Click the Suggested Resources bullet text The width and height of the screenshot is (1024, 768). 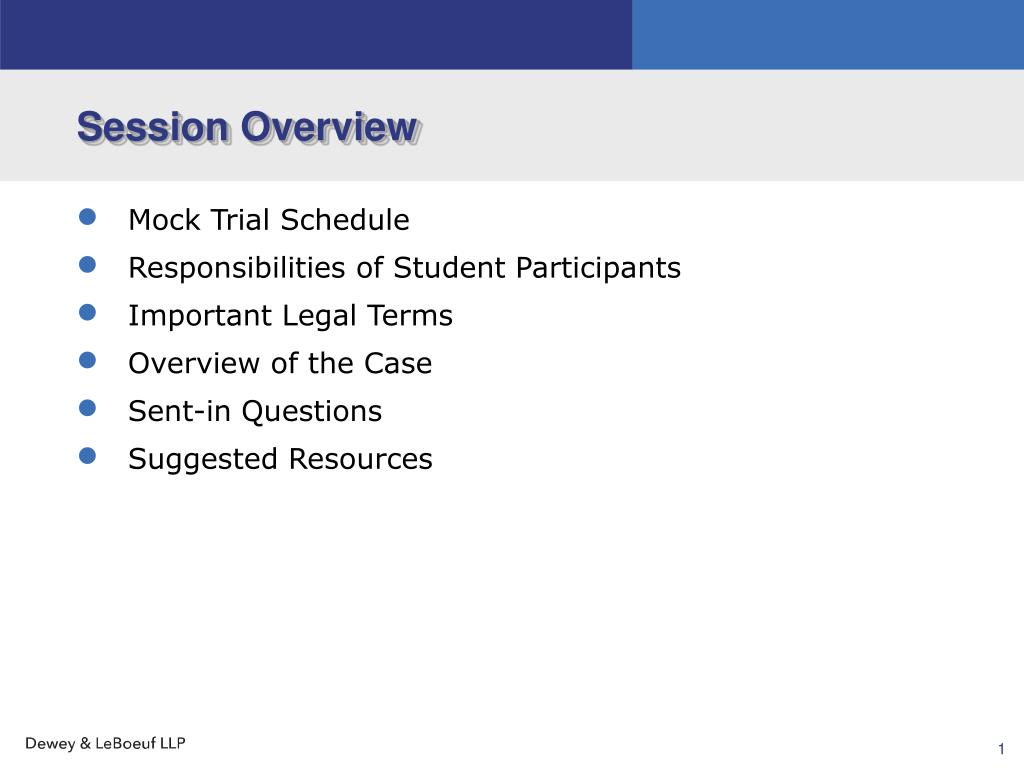(x=280, y=460)
